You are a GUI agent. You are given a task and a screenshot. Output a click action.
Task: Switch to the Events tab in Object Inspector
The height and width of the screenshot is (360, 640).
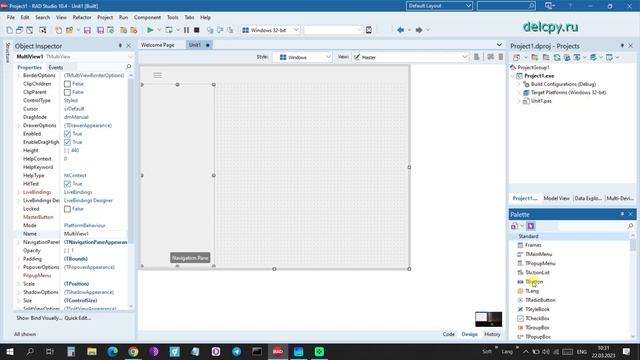point(56,67)
